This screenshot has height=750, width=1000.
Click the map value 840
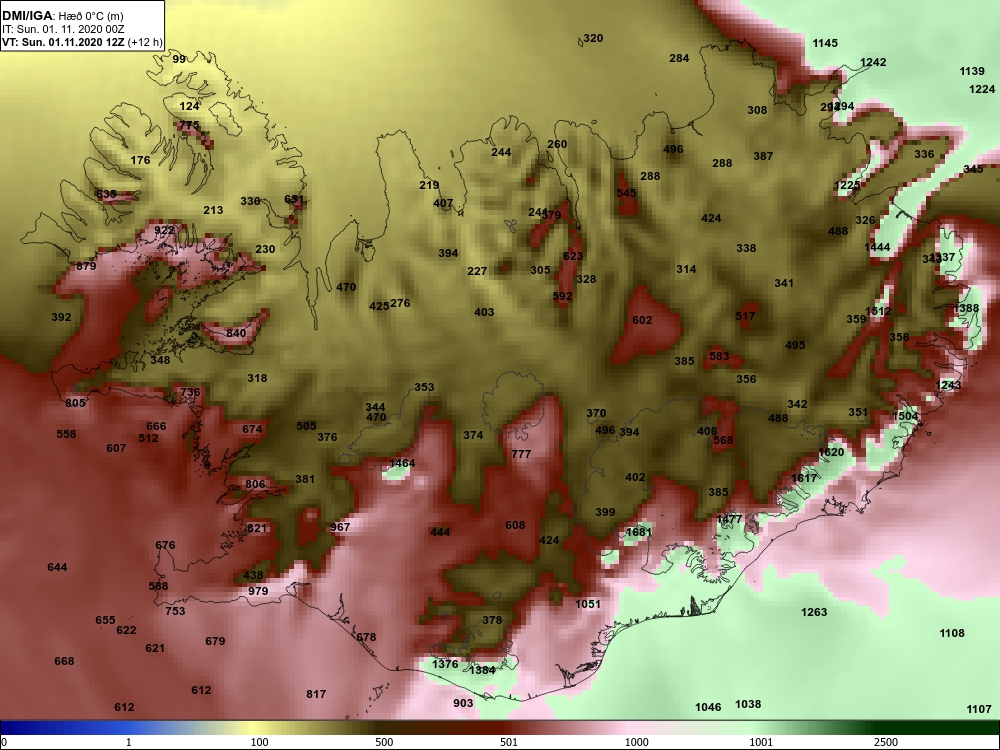pos(236,333)
